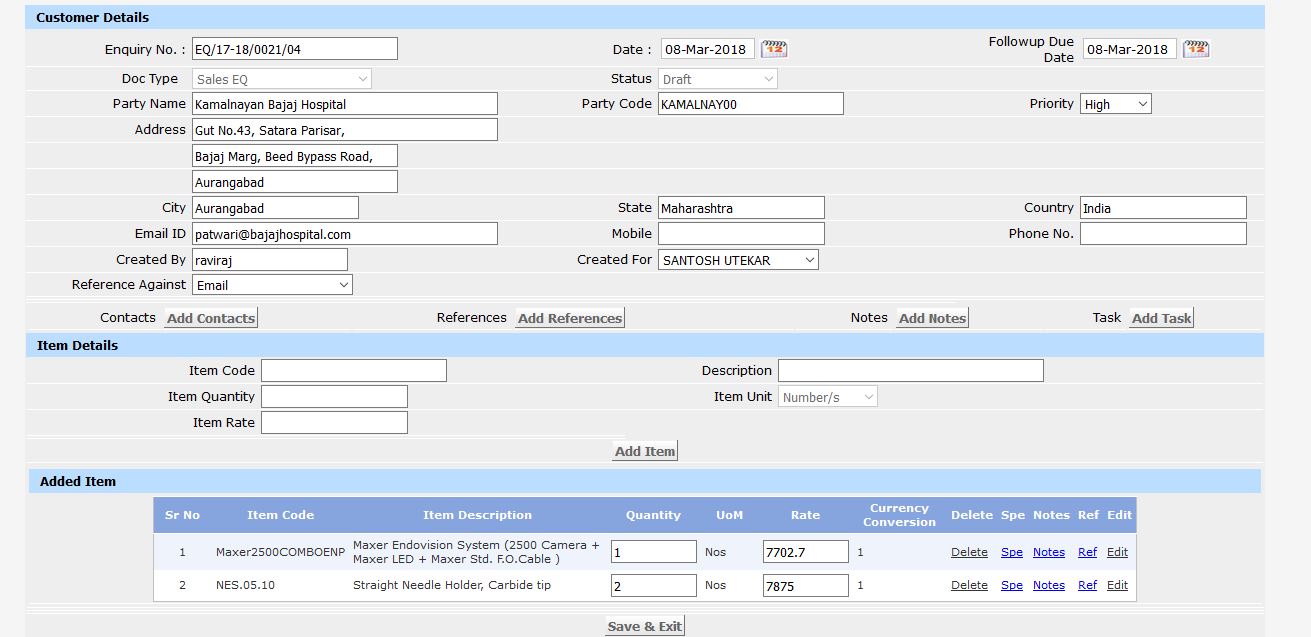
Task: Open the Followup Due Date calendar icon
Action: click(x=1196, y=49)
